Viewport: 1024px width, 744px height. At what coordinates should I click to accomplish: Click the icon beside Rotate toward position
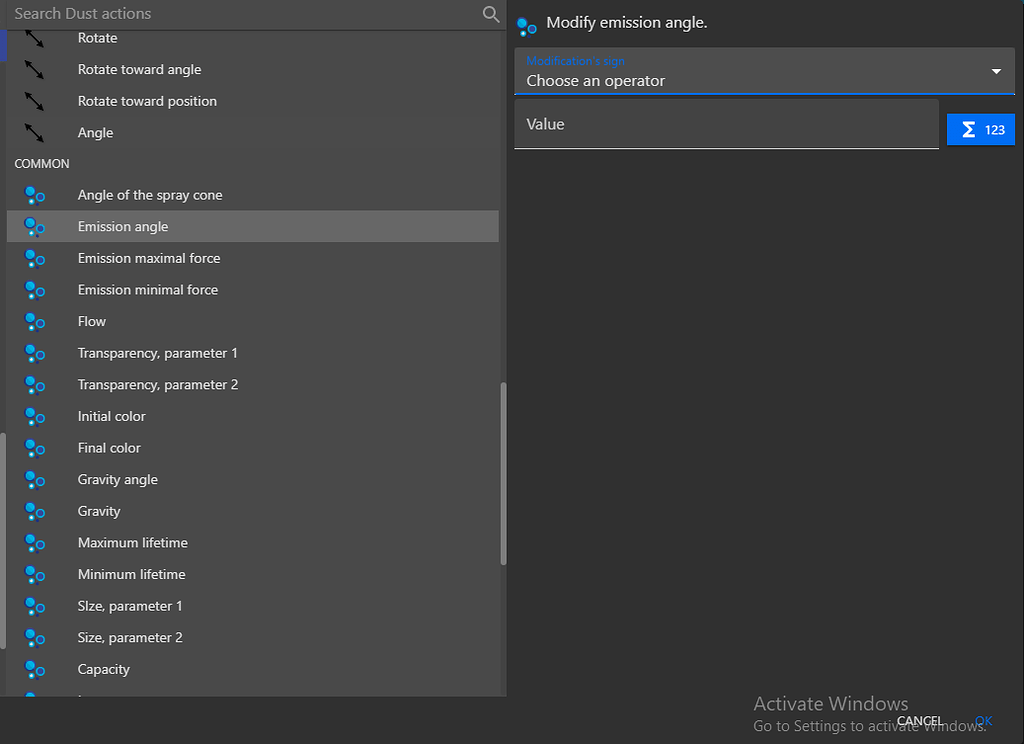34,101
